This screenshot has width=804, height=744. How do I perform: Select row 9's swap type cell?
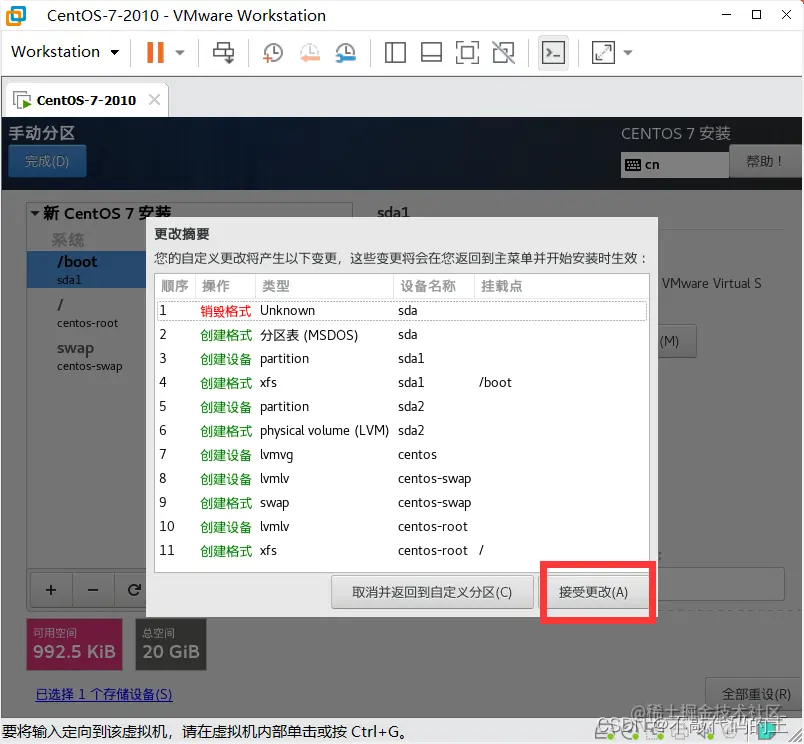coord(274,503)
